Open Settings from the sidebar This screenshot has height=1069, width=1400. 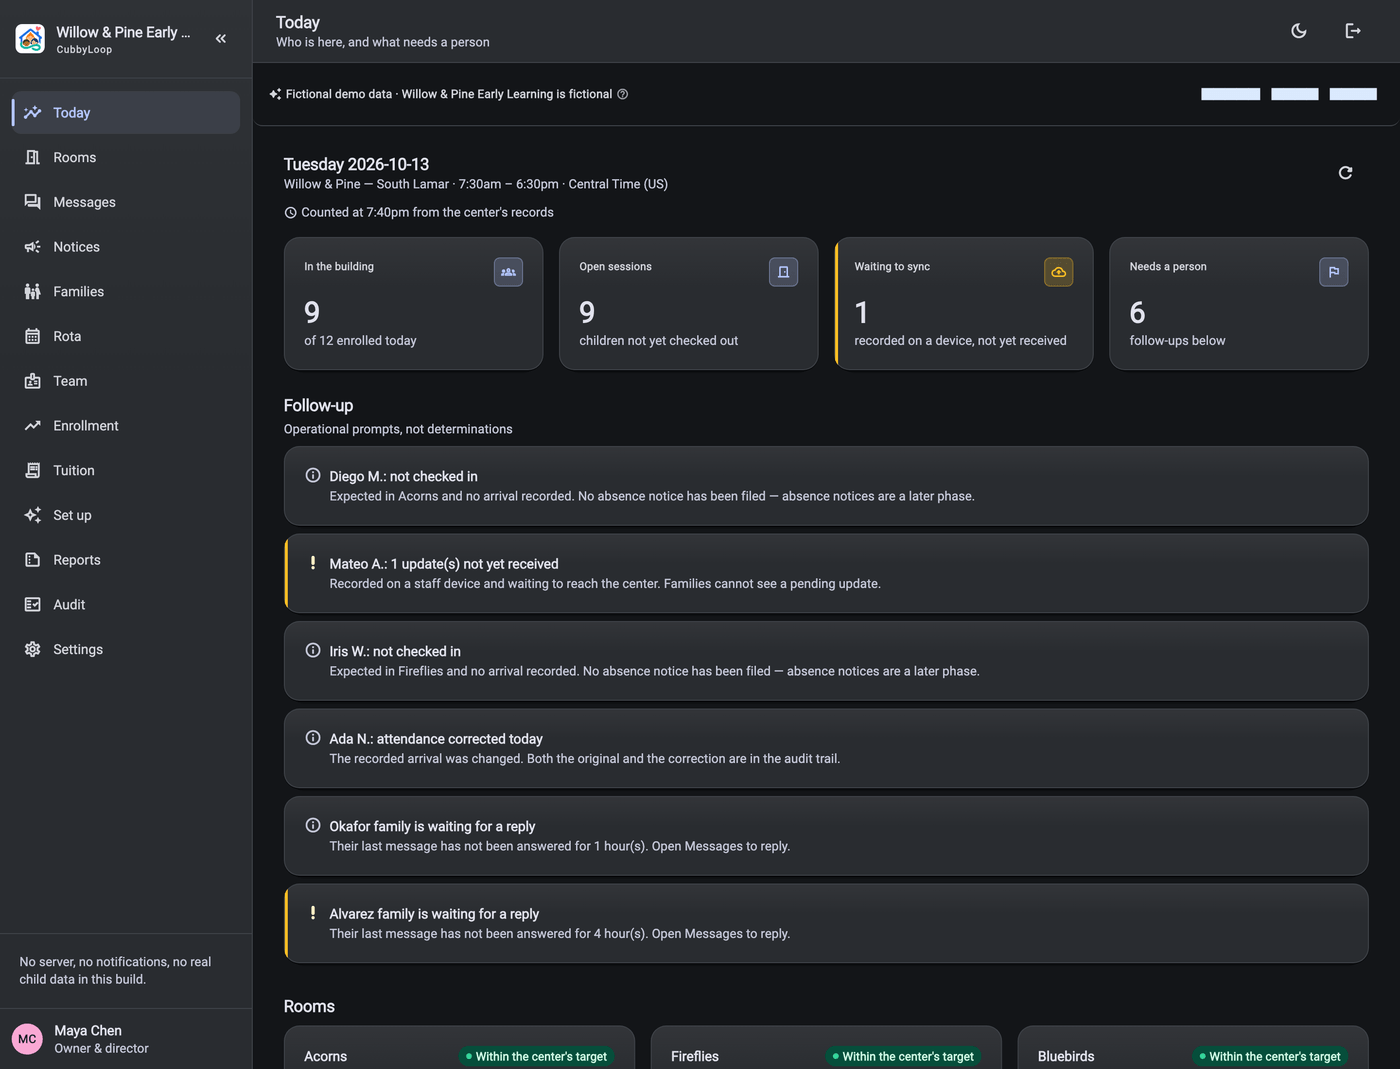[126, 649]
